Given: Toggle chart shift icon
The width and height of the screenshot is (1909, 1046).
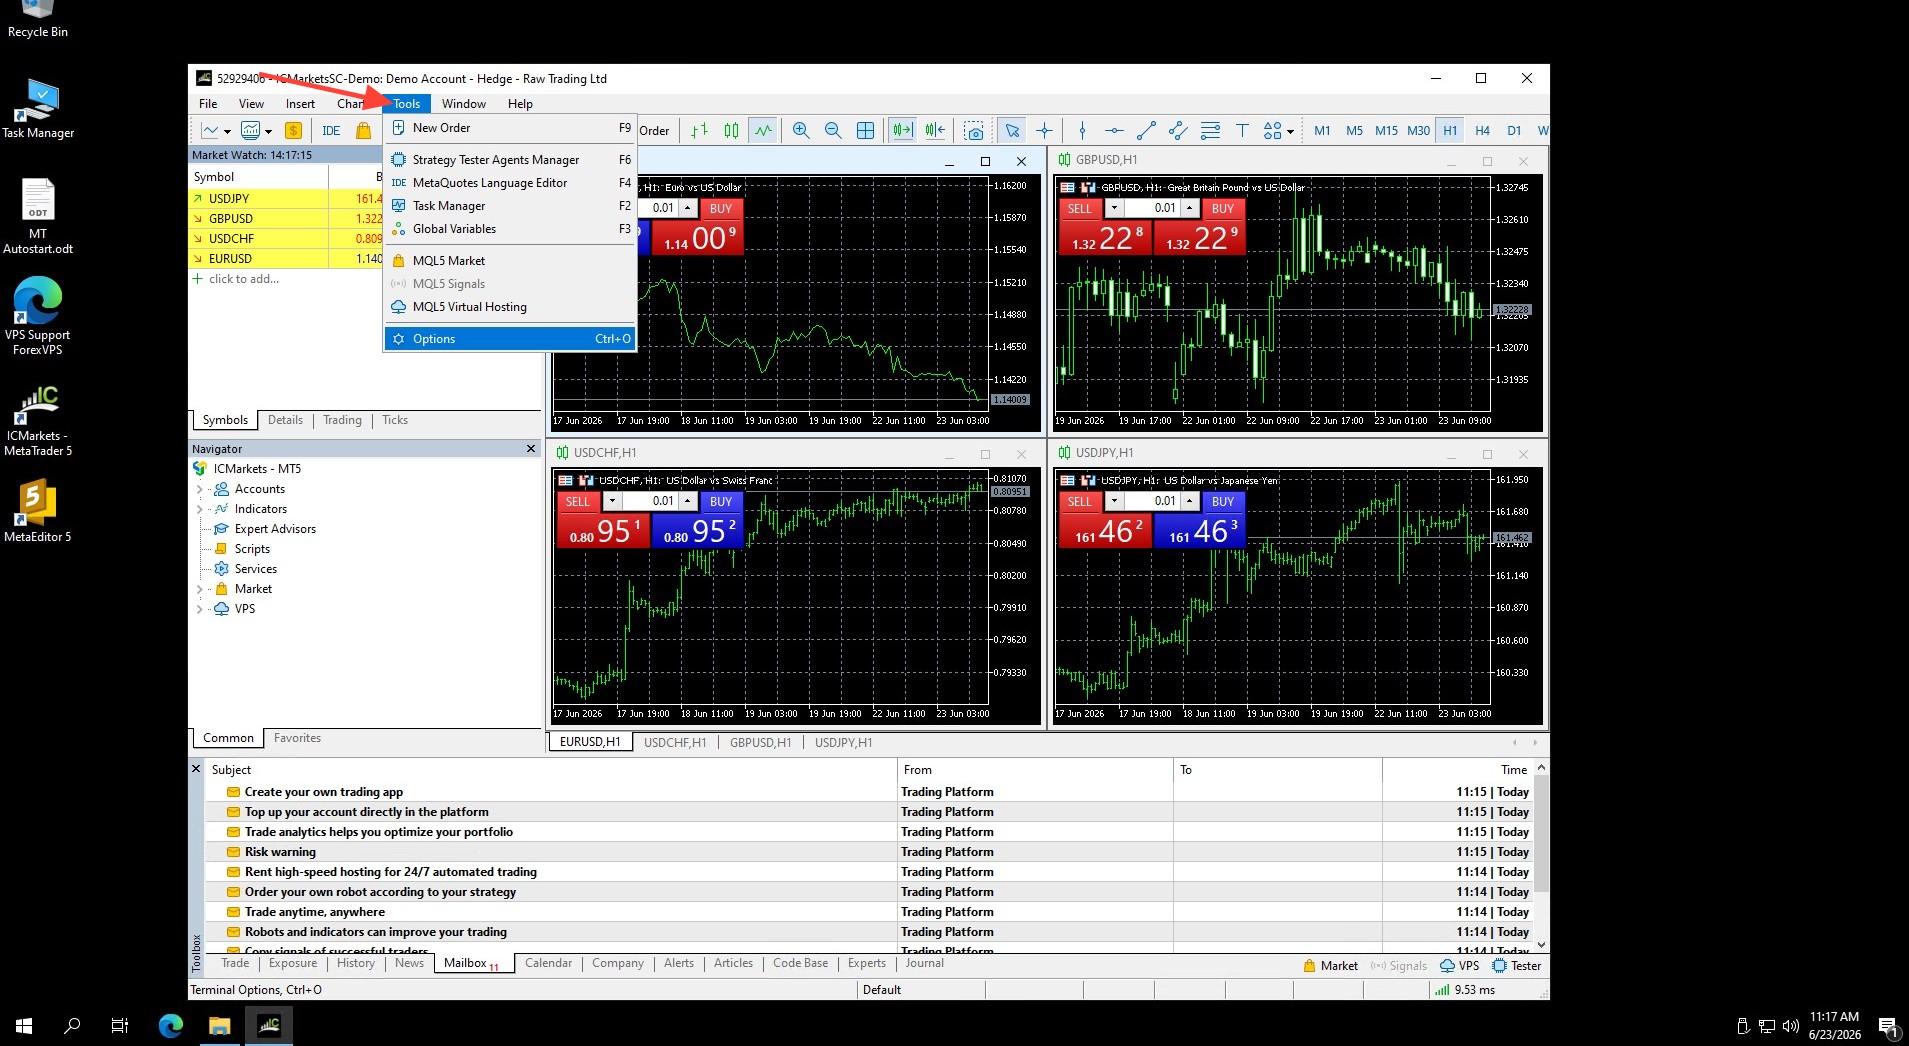Looking at the screenshot, I should [935, 131].
